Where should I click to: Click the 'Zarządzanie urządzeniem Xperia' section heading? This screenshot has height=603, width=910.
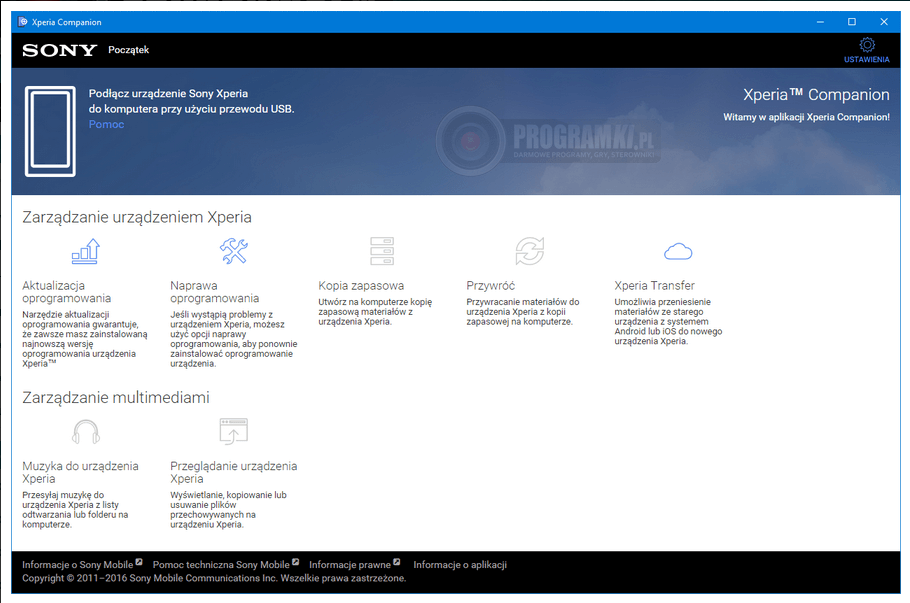(x=137, y=217)
